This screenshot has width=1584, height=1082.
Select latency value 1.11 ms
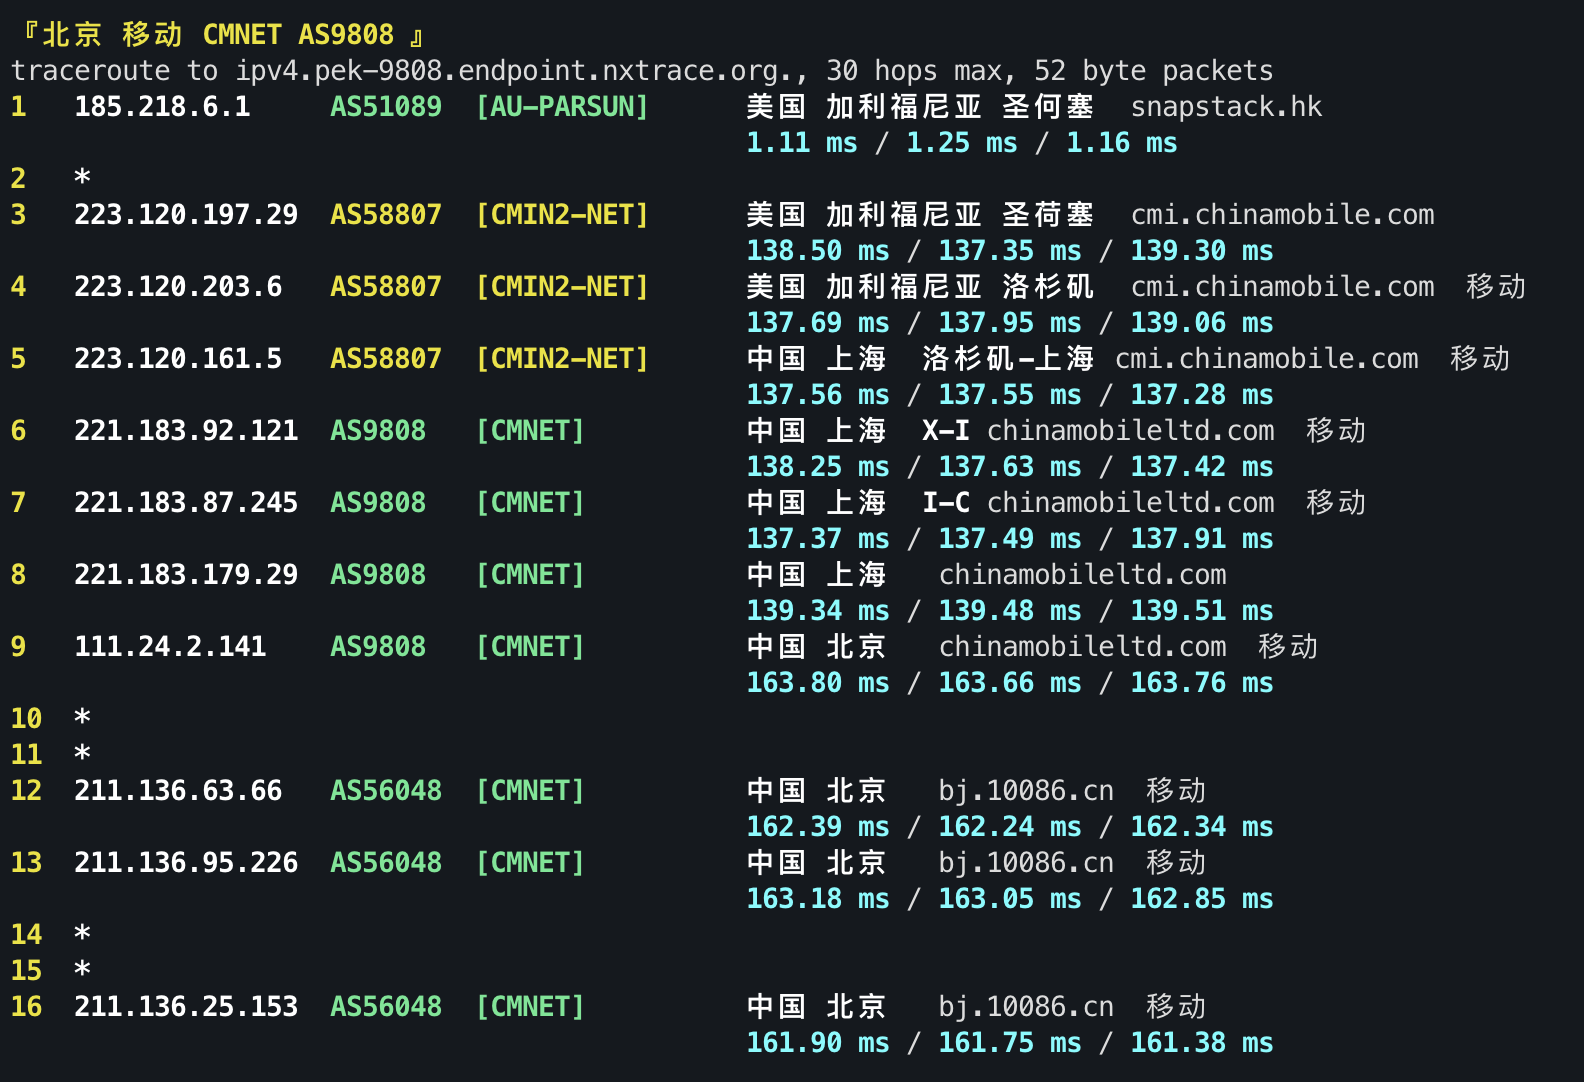tap(802, 143)
